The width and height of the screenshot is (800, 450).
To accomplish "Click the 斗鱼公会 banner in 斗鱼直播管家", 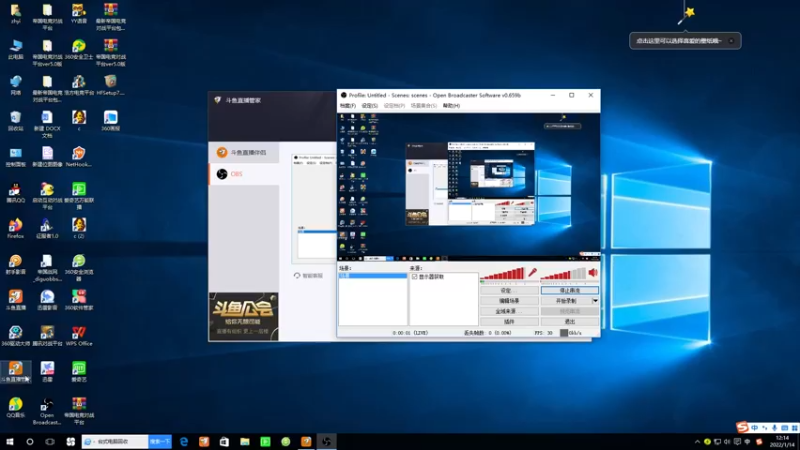I will tap(243, 316).
